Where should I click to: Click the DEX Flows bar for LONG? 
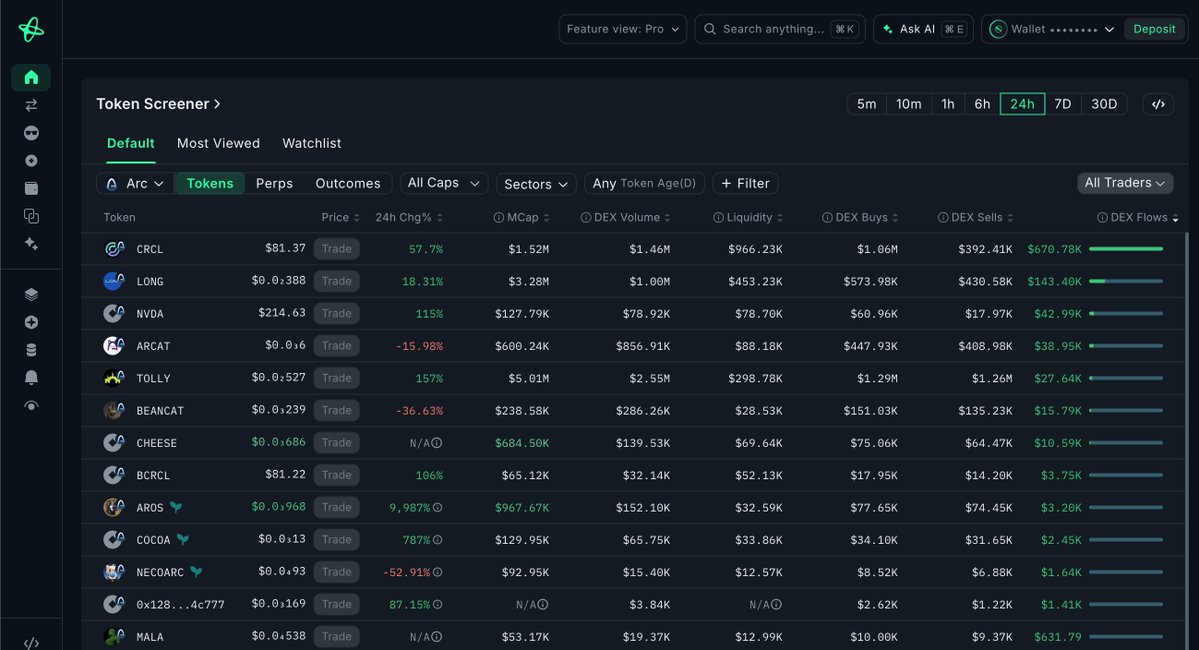[1126, 281]
